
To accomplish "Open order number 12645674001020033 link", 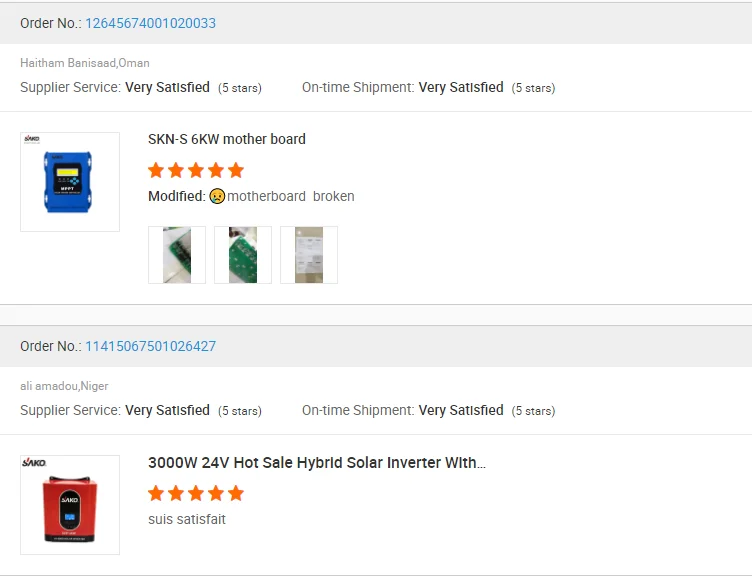I will pos(150,23).
